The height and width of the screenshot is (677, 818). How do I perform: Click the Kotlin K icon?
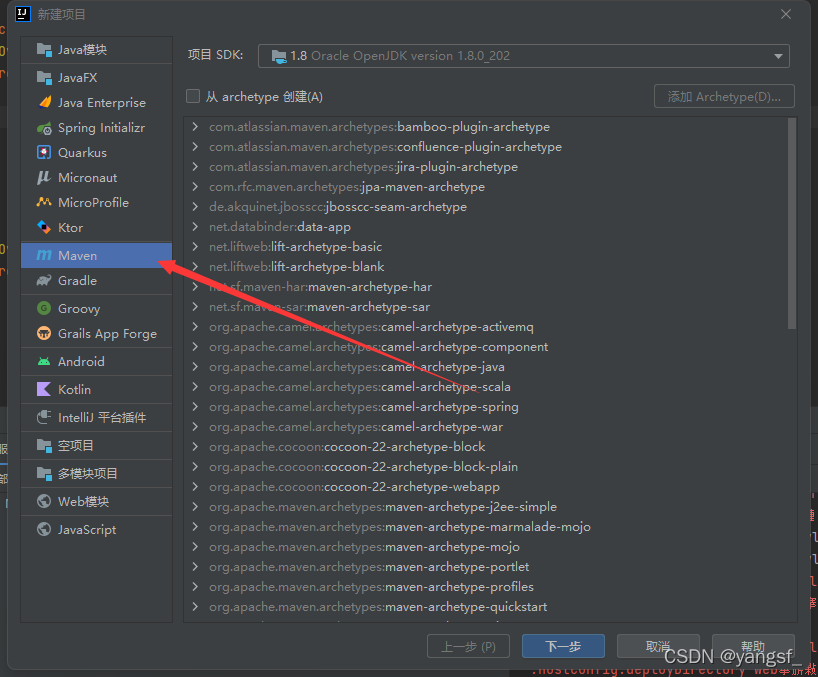pos(44,389)
